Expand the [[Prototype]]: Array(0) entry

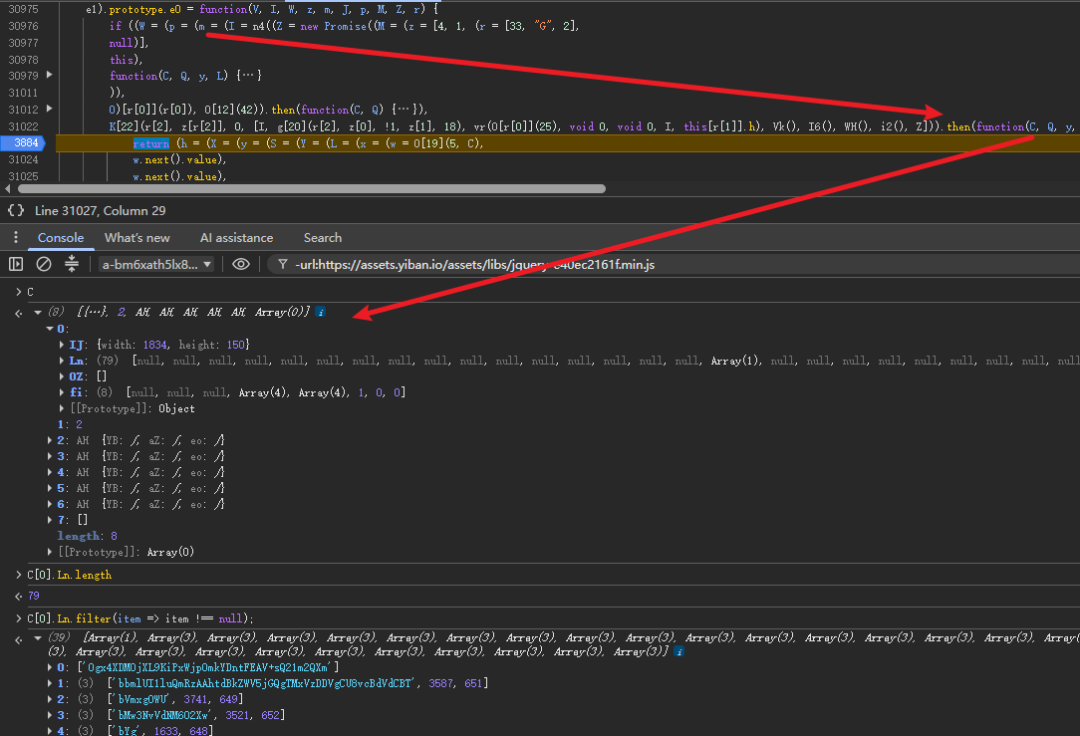tap(50, 552)
